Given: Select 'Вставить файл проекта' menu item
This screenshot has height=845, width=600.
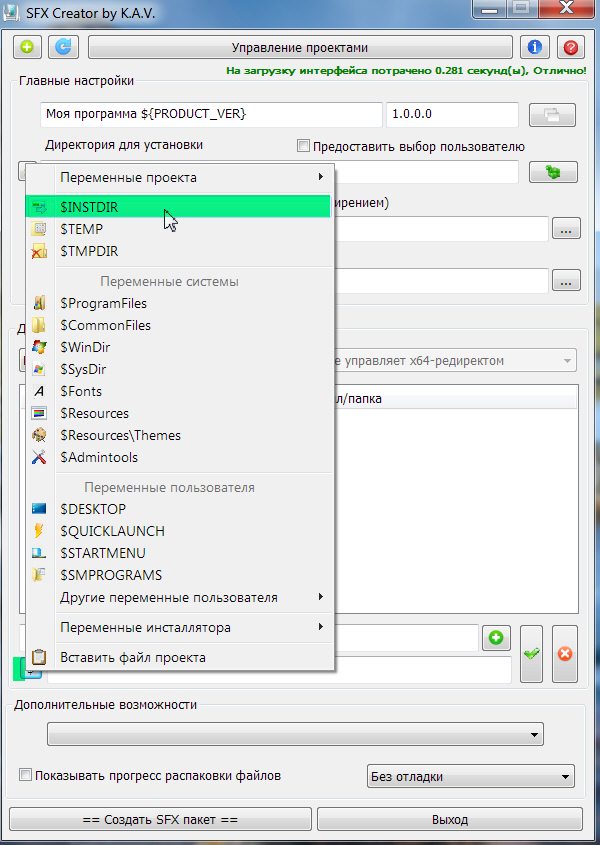Looking at the screenshot, I should tap(180, 657).
